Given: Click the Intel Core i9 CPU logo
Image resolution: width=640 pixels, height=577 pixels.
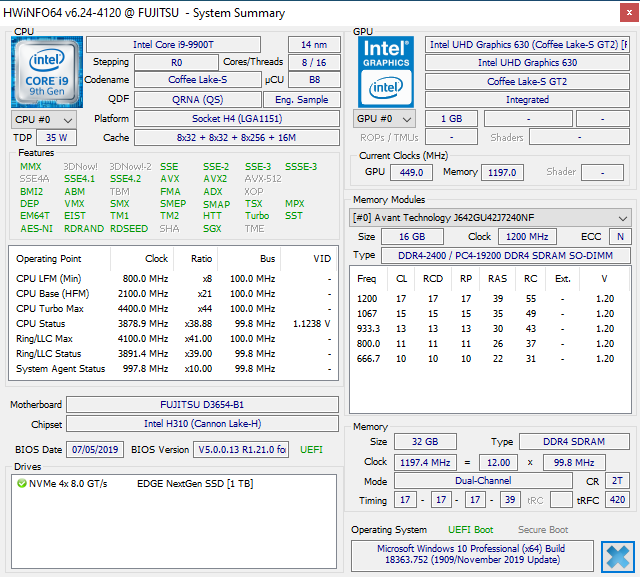Looking at the screenshot, I should pos(47,72).
